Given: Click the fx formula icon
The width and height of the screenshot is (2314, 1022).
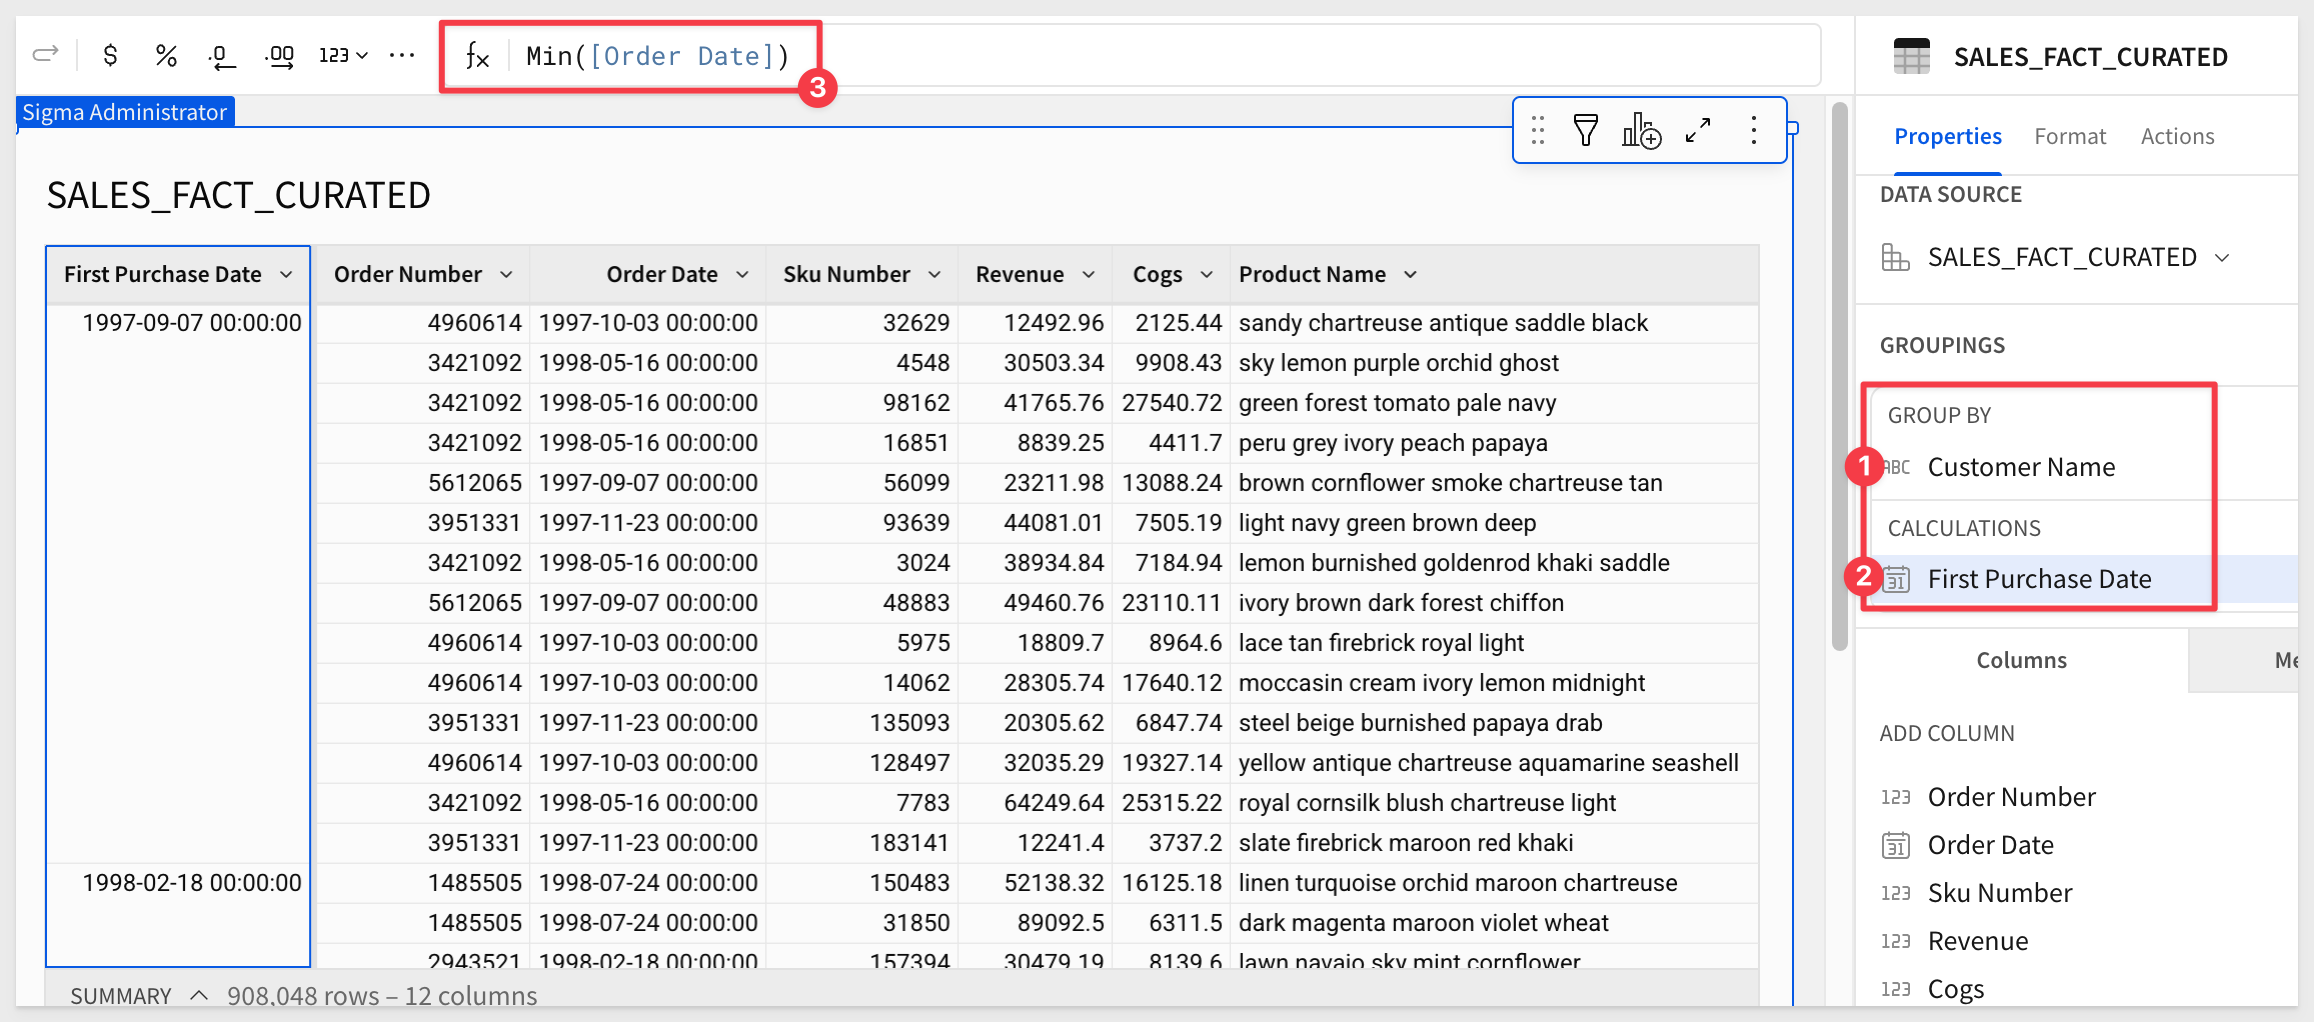Looking at the screenshot, I should pyautogui.click(x=478, y=56).
